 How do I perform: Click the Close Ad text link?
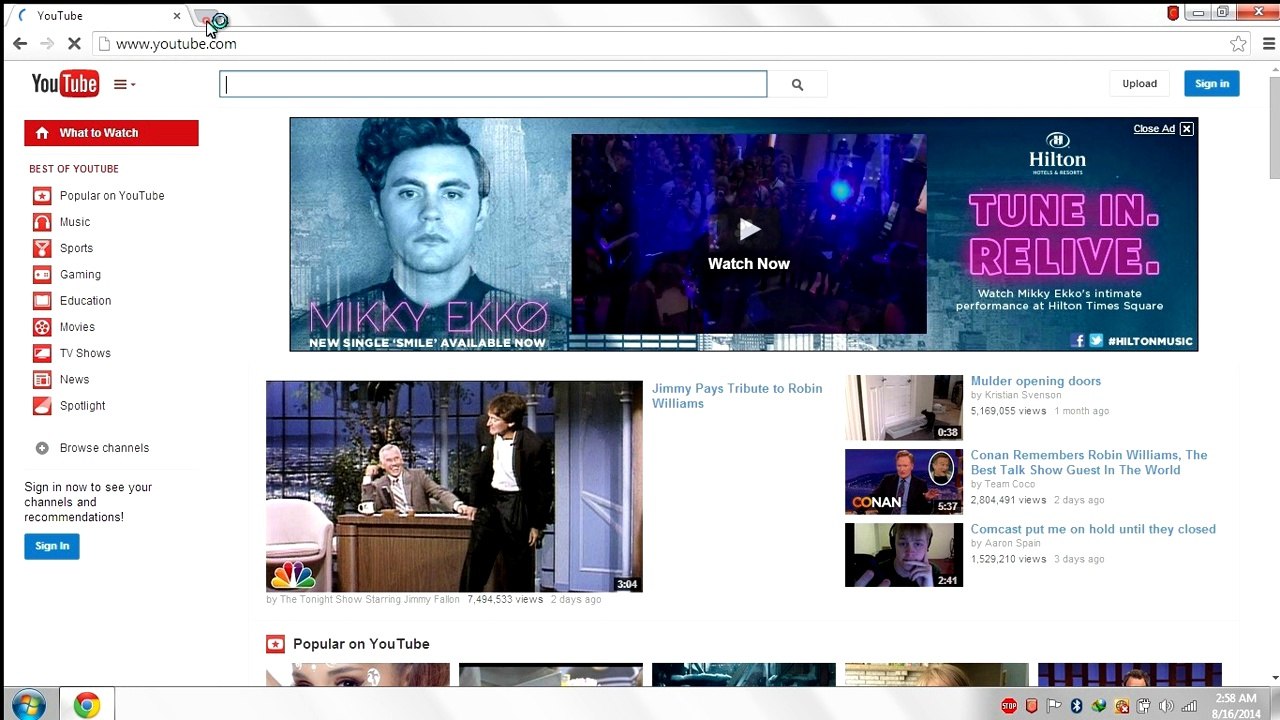pyautogui.click(x=1154, y=129)
